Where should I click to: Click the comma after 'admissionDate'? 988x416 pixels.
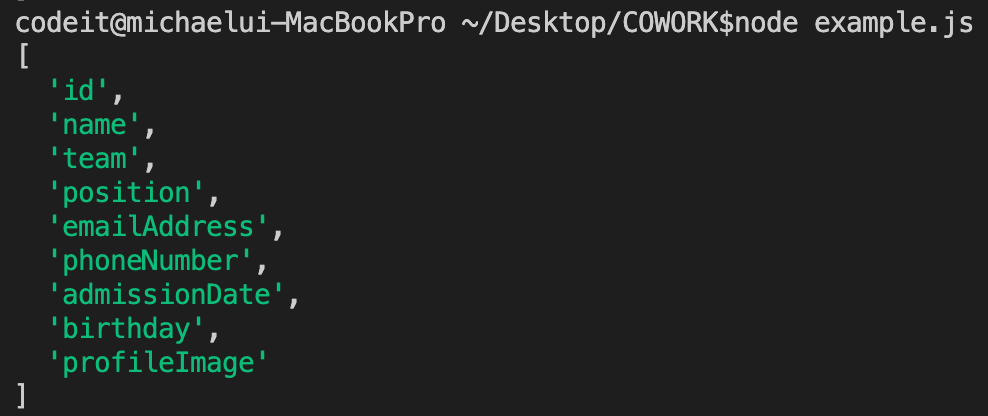point(295,297)
